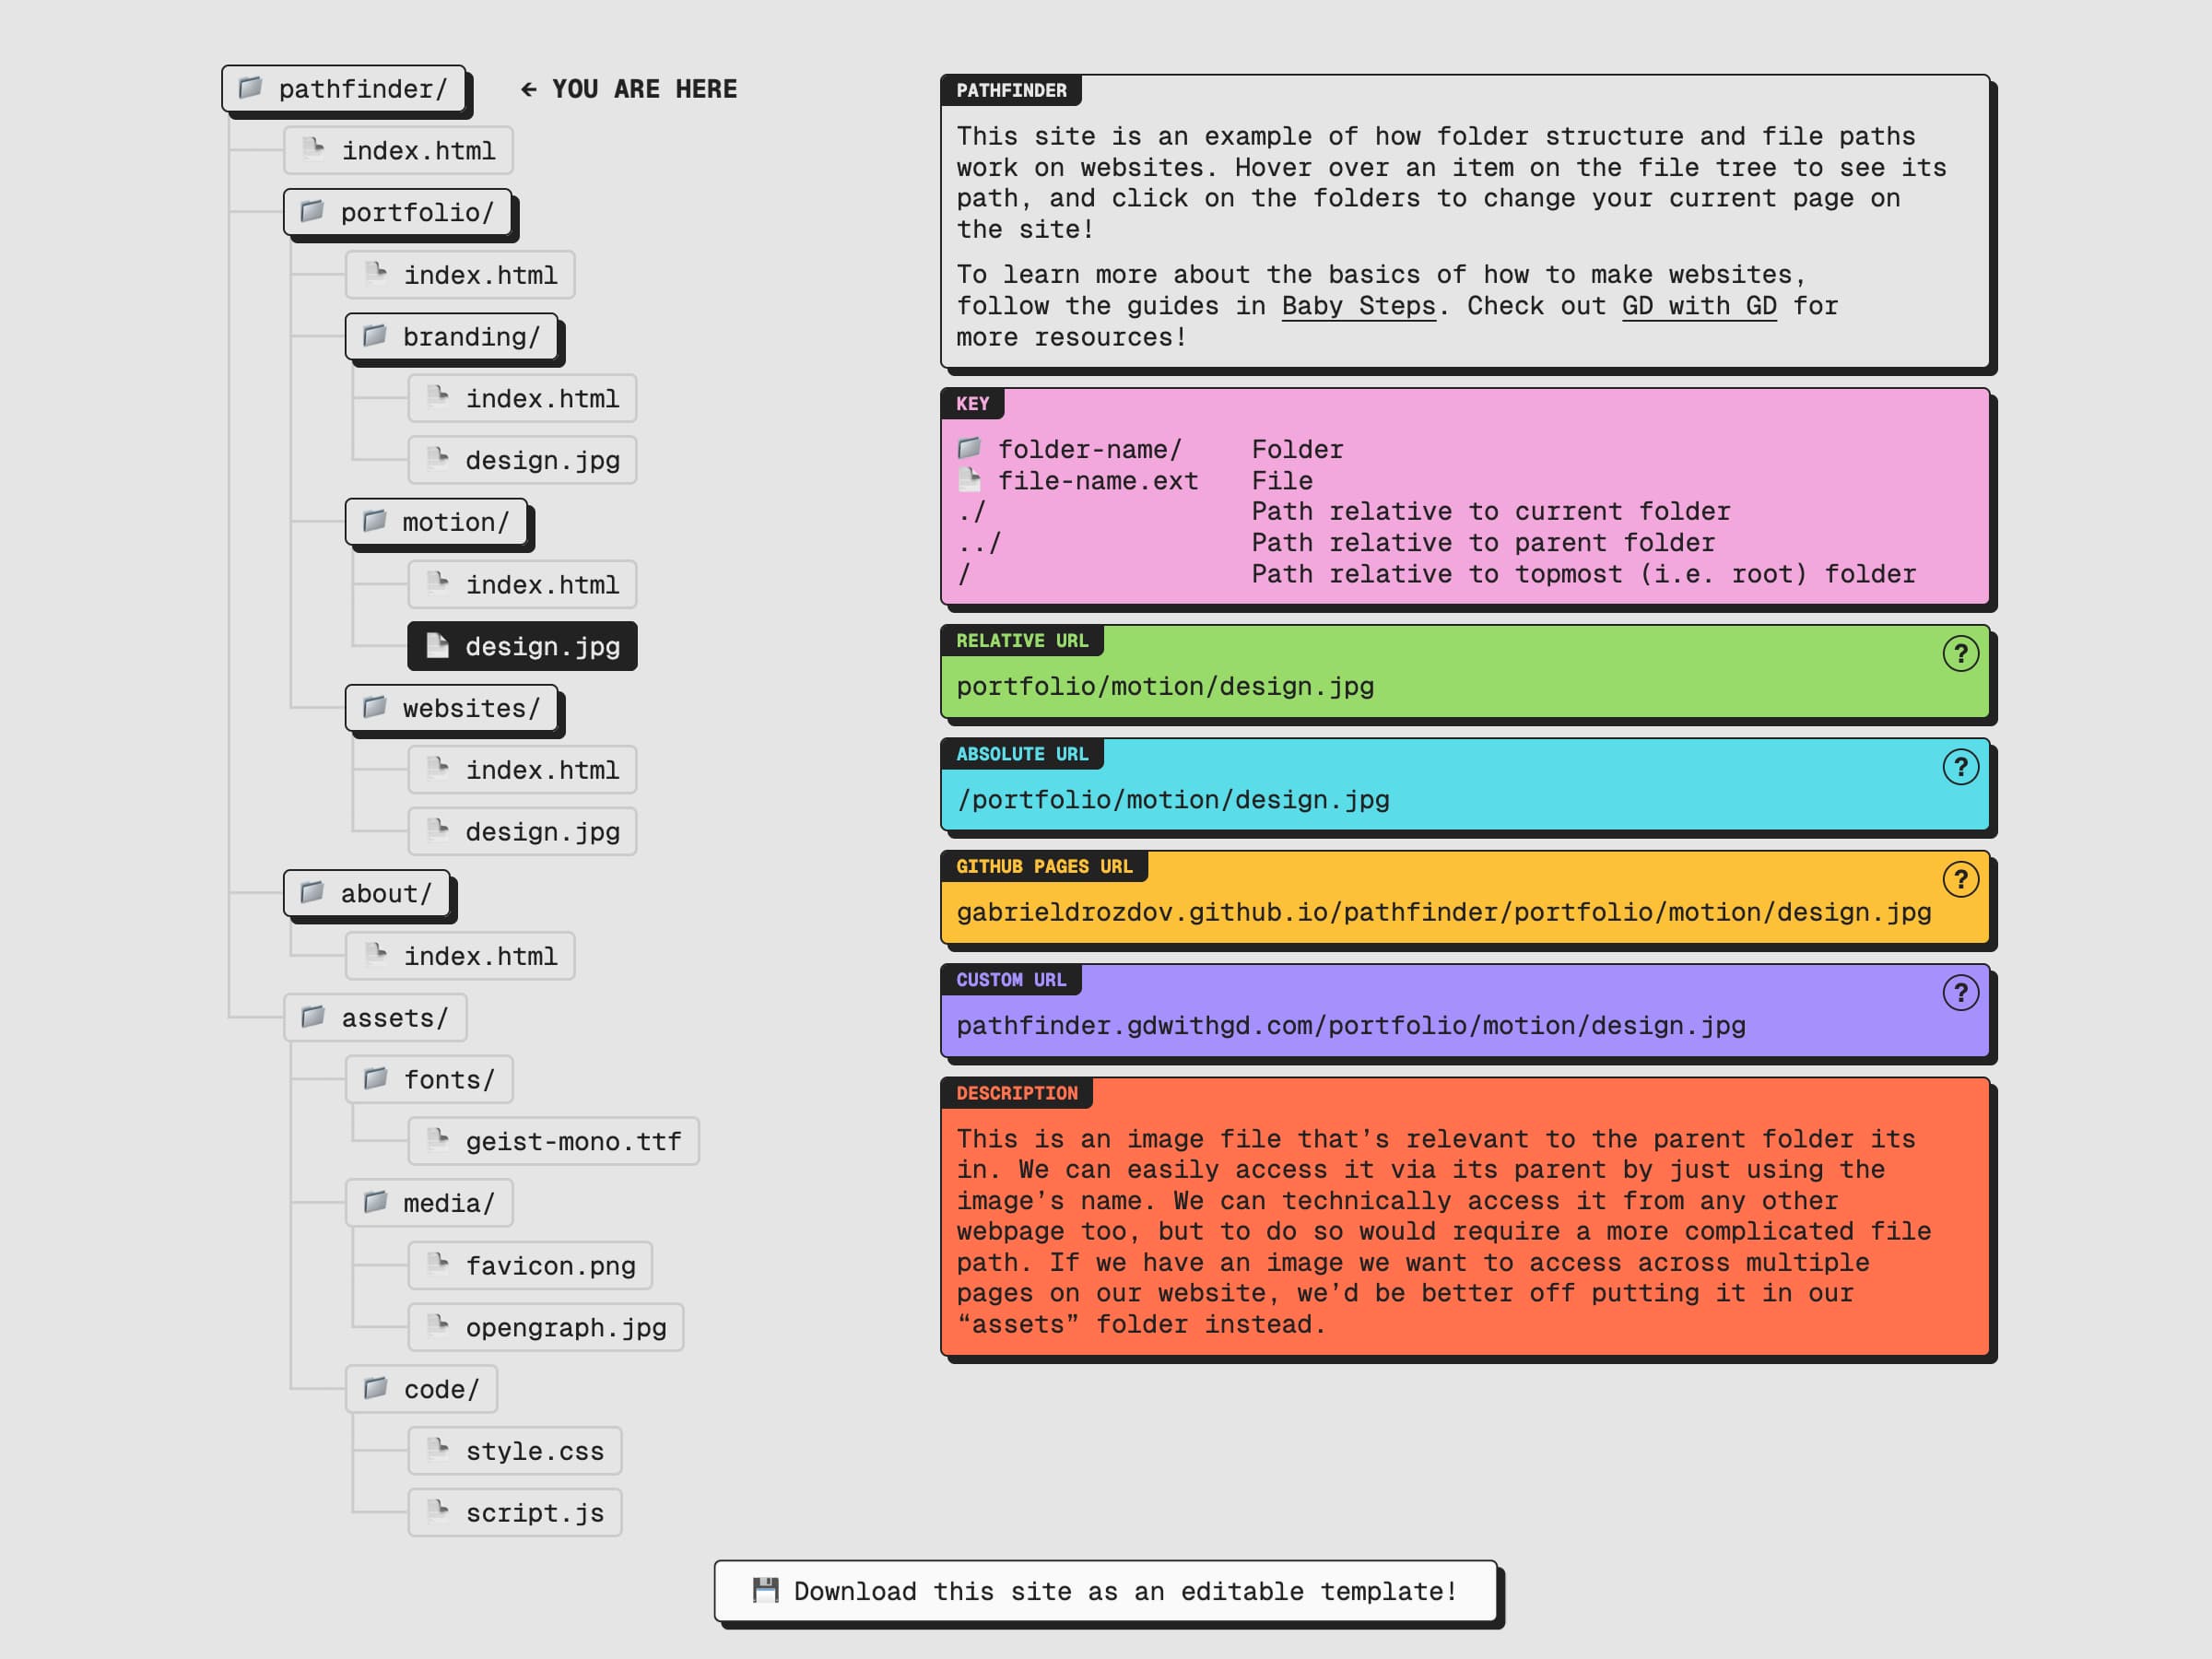This screenshot has width=2212, height=1659.
Task: Click the pathfinder root folder icon
Action: [x=250, y=88]
